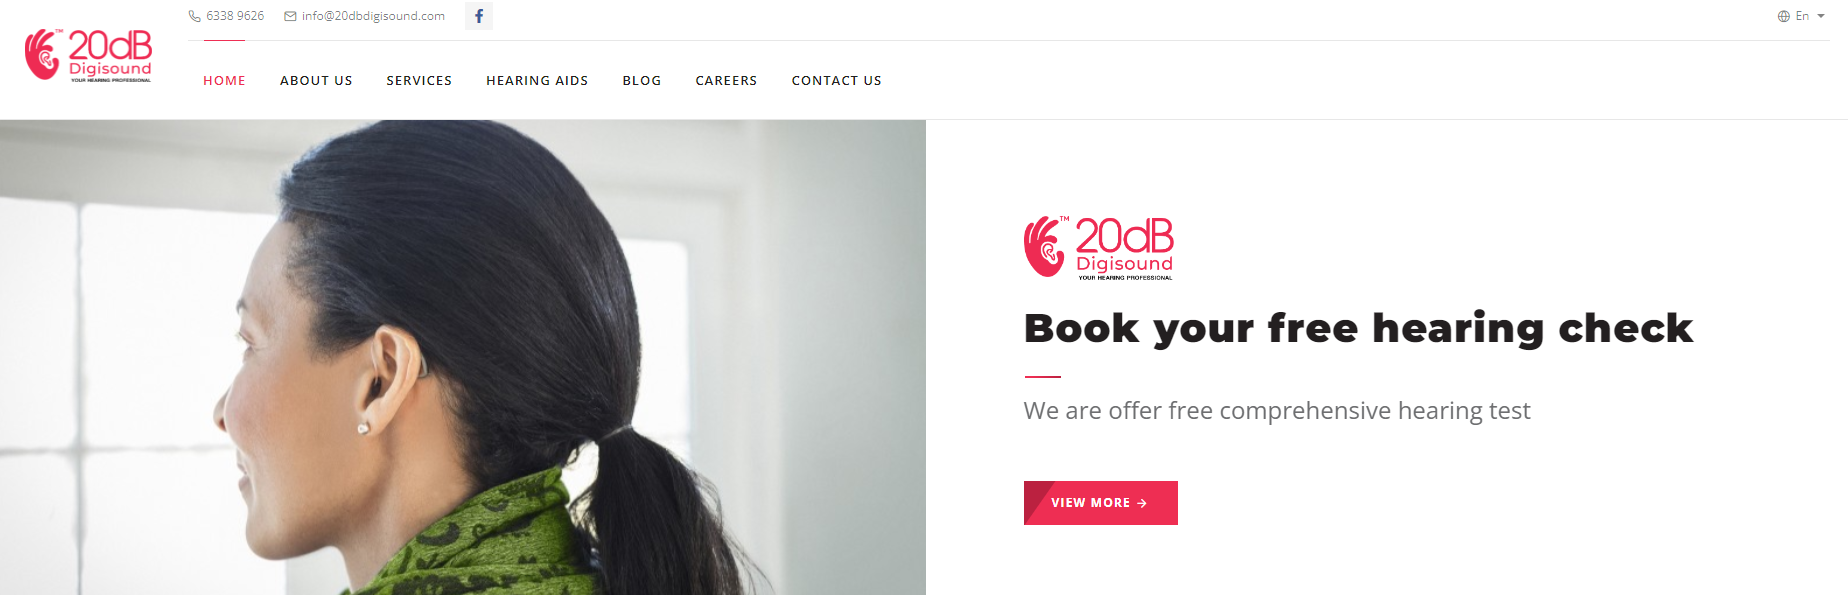Viewport: 1848px width, 595px height.
Task: Click the envelope icon beside the email address
Action: pos(290,16)
